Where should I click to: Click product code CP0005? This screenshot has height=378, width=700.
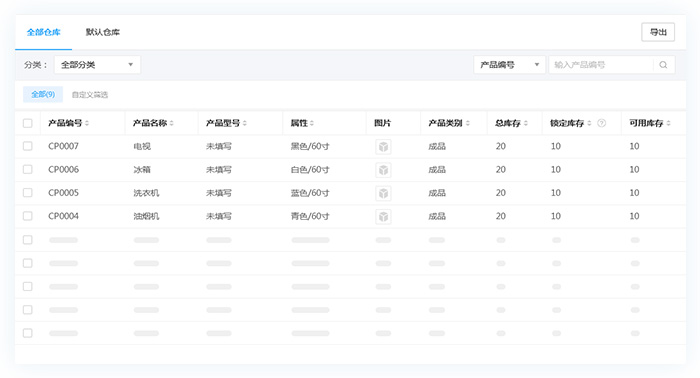(63, 192)
